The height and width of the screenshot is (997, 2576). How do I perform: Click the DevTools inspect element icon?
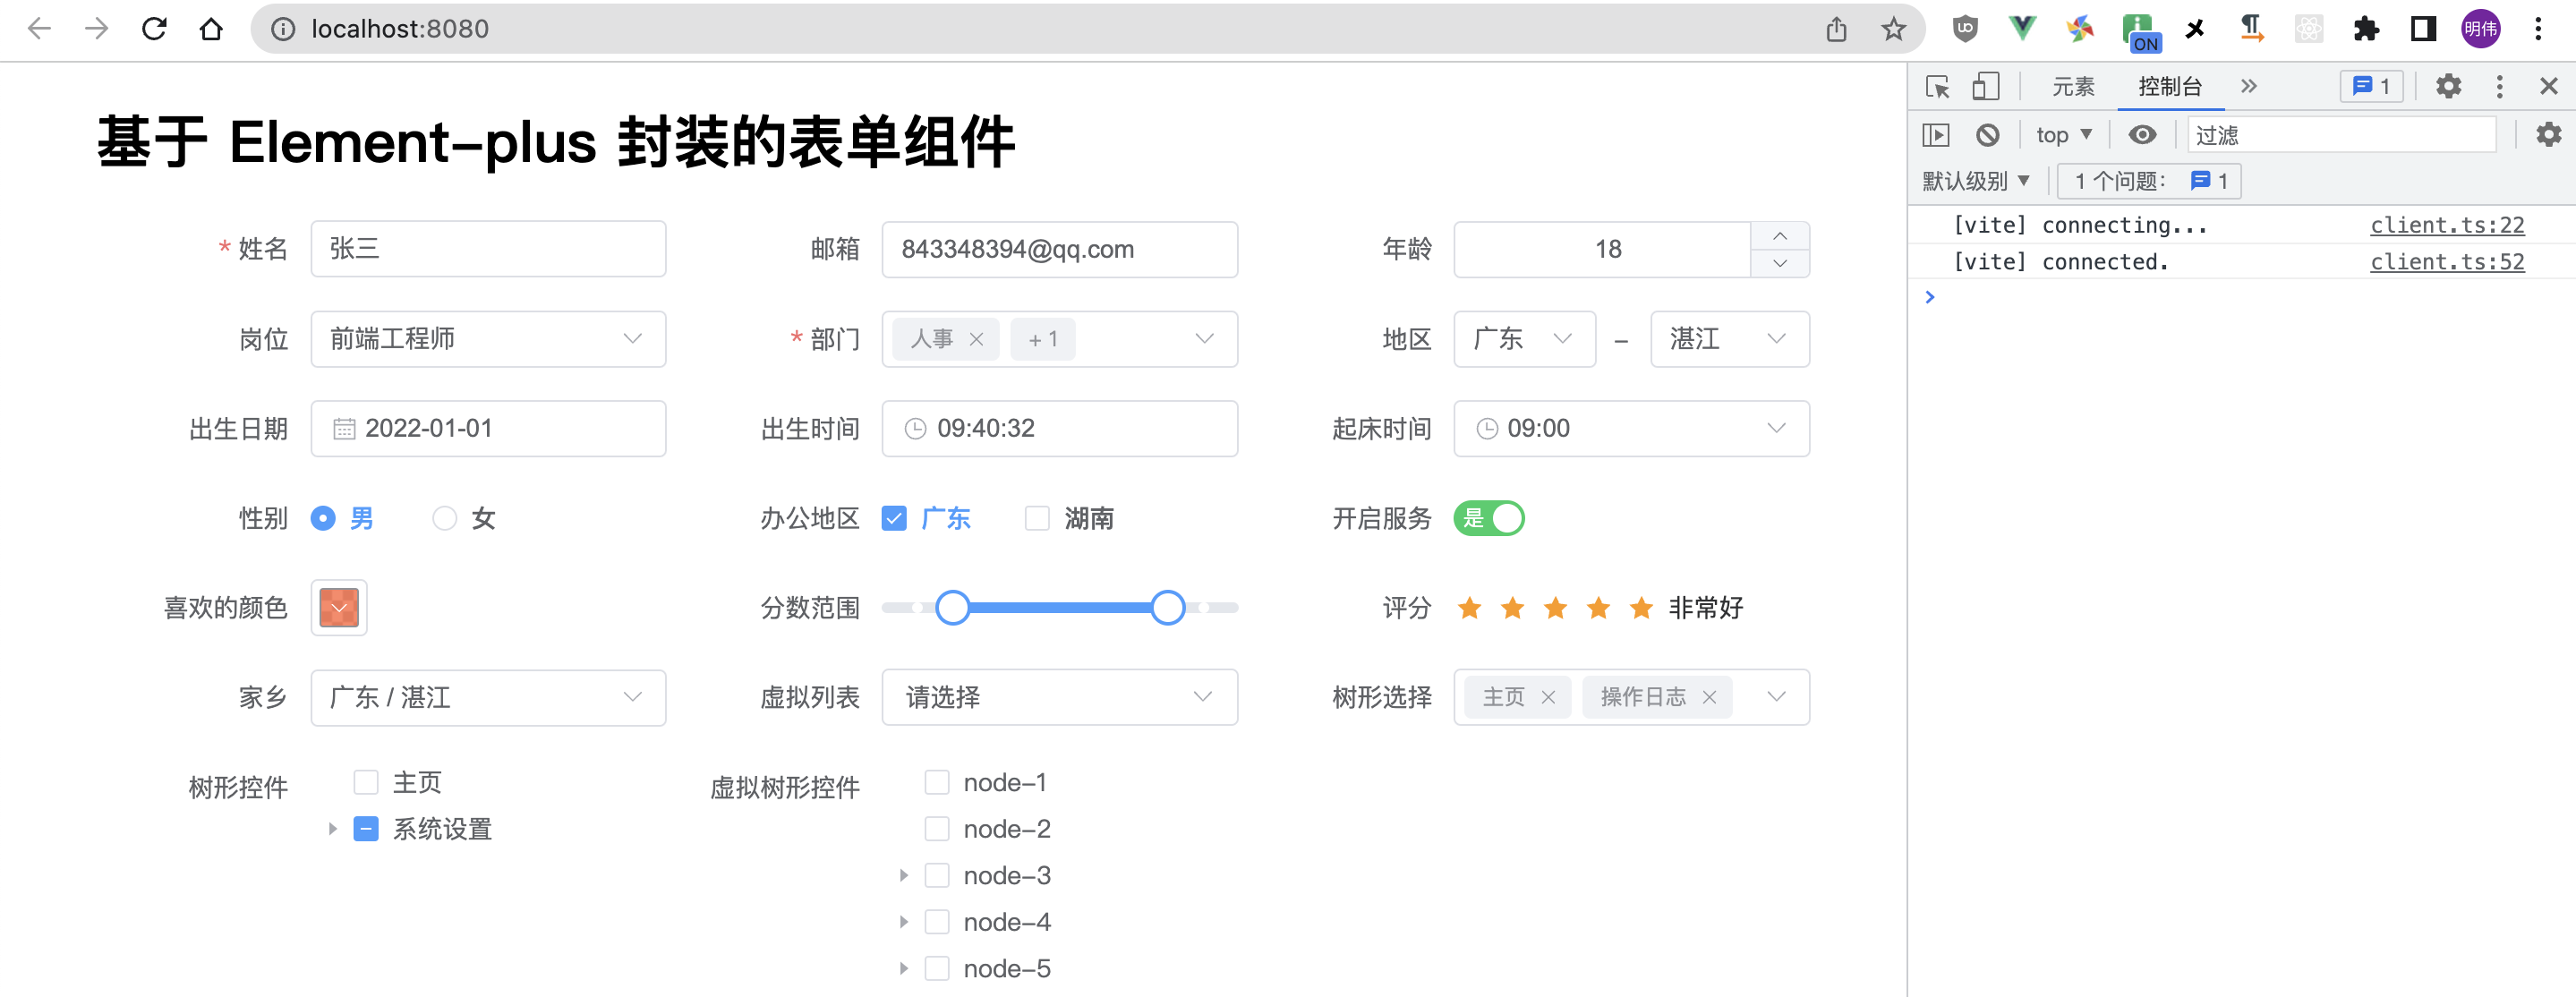[x=1937, y=86]
